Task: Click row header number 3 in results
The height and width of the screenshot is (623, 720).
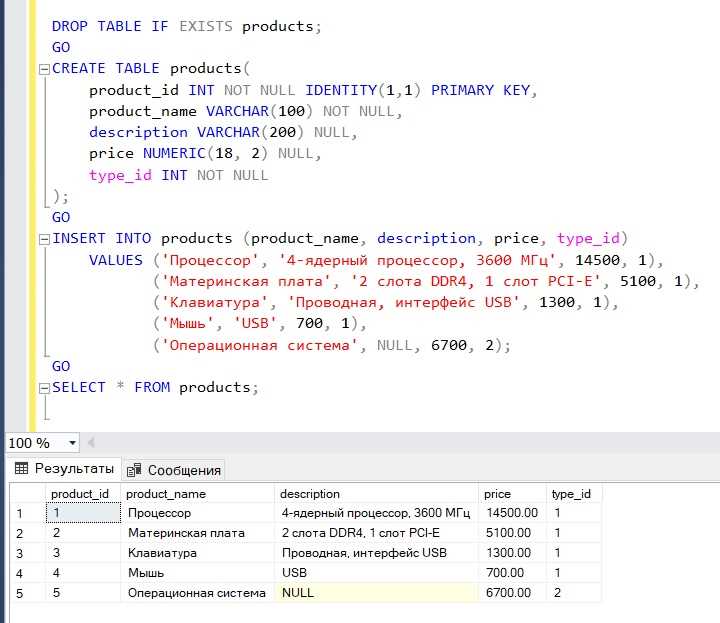Action: (x=28, y=553)
